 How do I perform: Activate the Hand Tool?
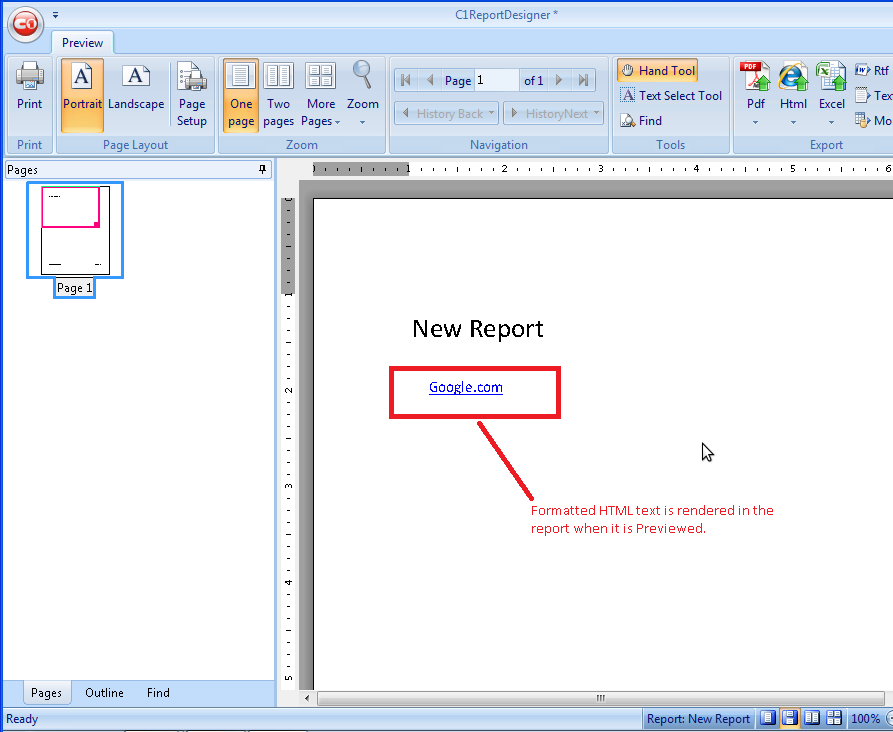[x=658, y=71]
